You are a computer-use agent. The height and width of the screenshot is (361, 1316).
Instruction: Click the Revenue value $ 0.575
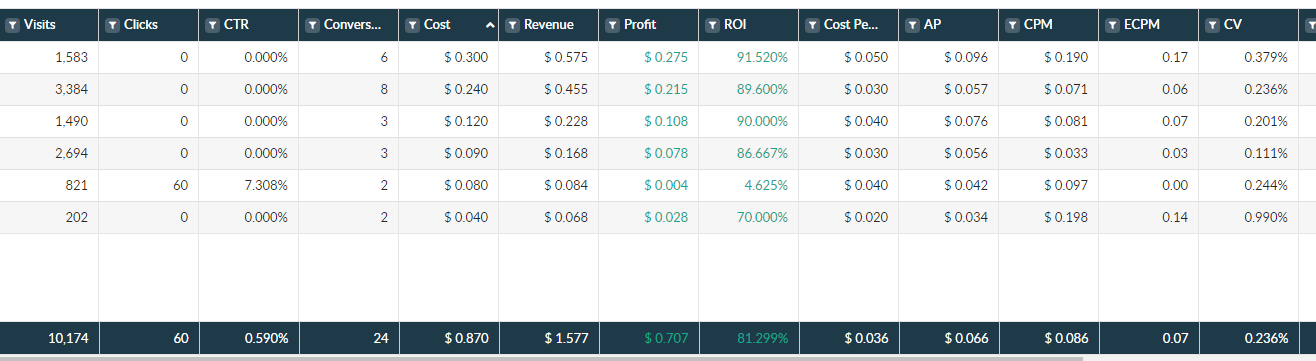click(566, 58)
